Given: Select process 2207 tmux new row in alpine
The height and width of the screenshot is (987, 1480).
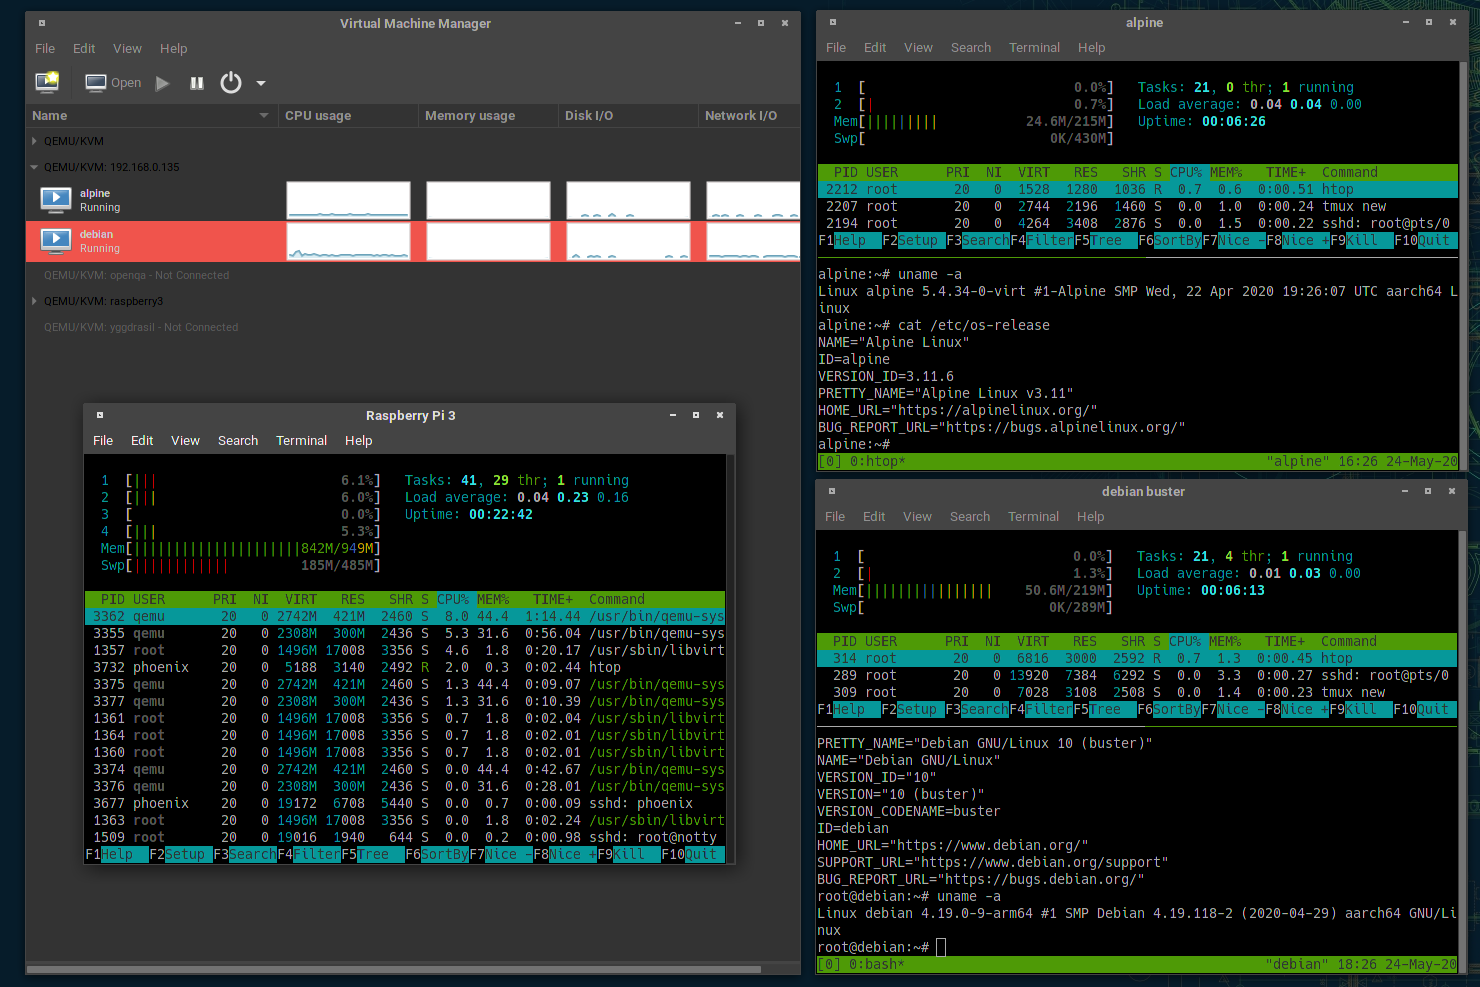Looking at the screenshot, I should (1137, 206).
